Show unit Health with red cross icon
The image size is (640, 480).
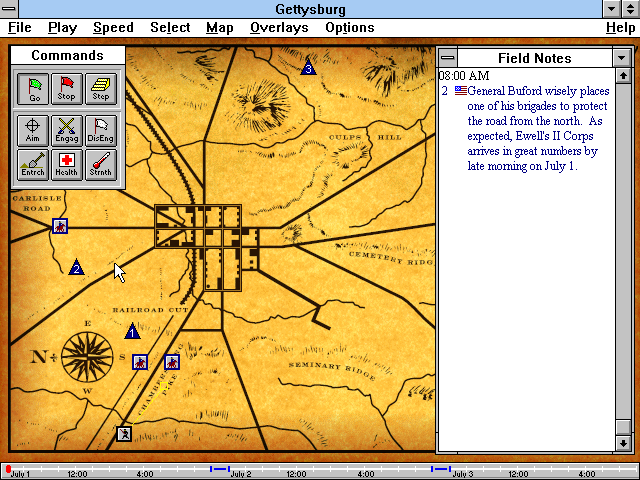tap(67, 165)
